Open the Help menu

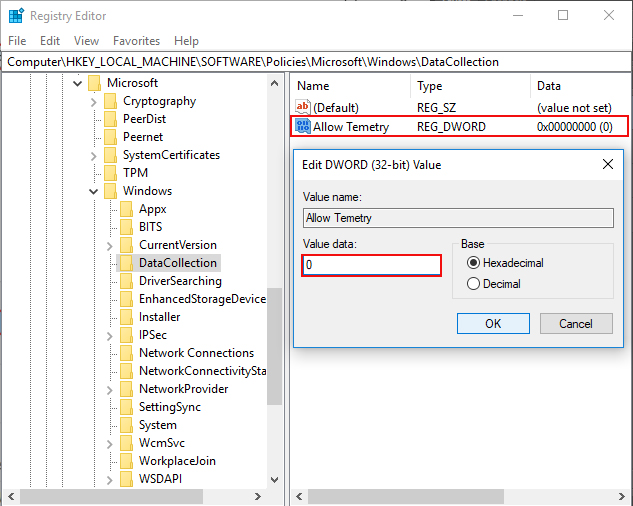click(187, 41)
